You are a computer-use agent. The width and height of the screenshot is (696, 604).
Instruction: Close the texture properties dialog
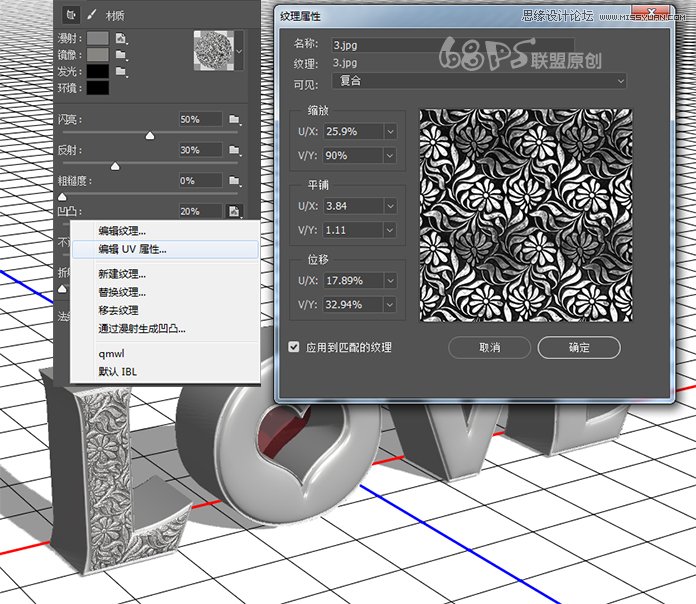click(651, 11)
